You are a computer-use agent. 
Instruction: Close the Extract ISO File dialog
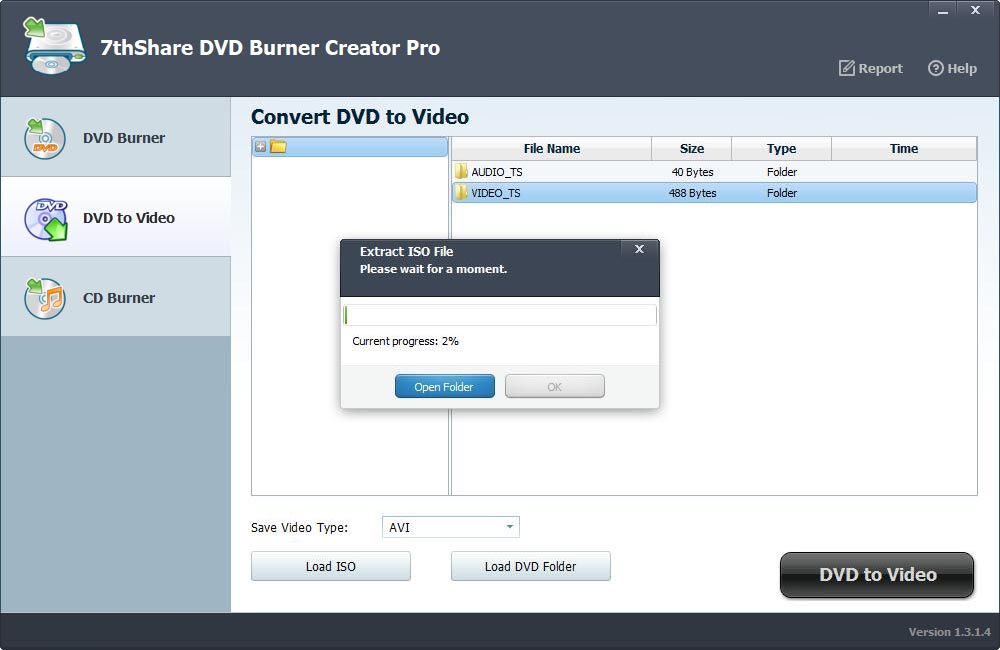(640, 249)
